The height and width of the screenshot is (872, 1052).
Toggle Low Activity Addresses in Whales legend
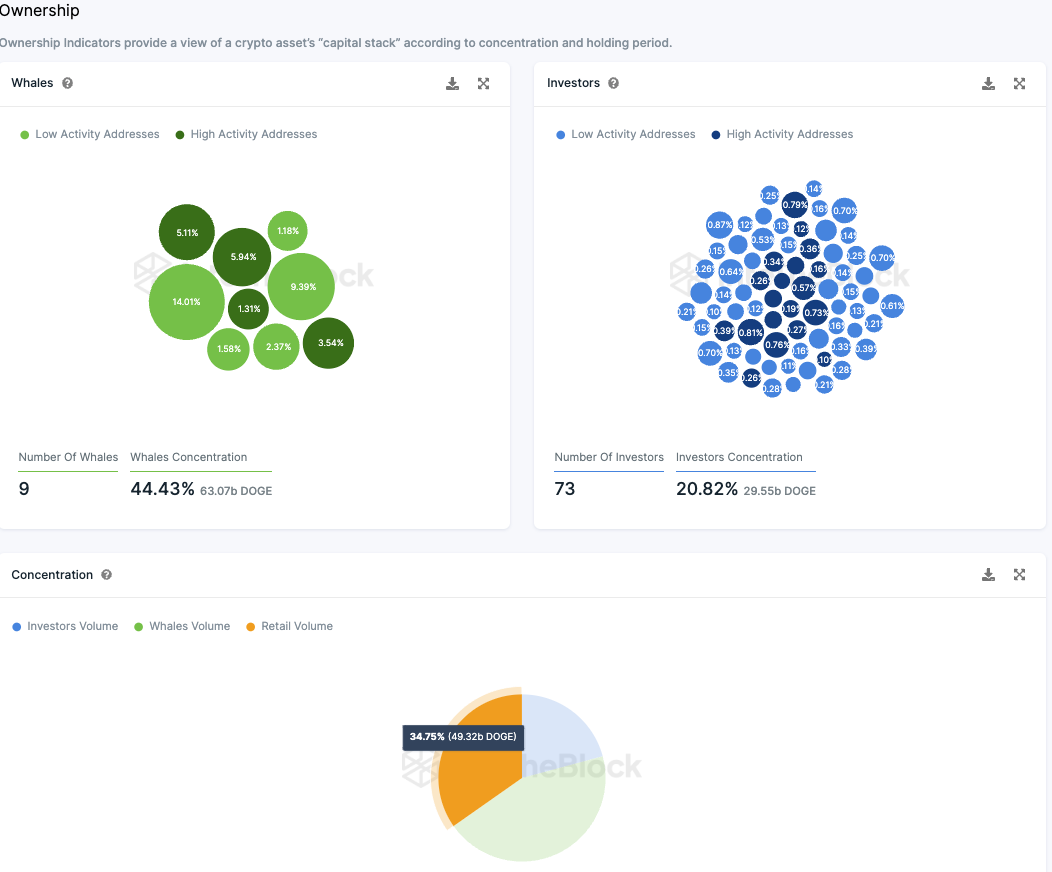click(x=90, y=134)
